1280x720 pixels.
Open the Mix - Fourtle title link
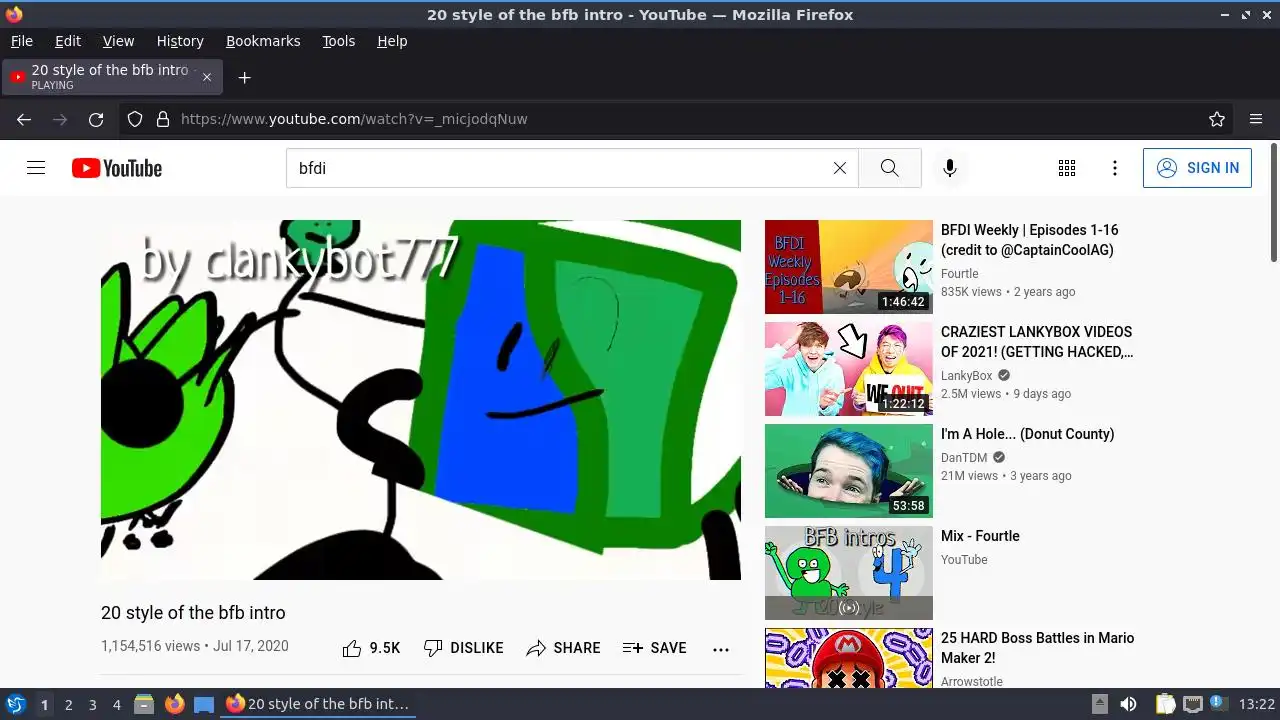coord(980,536)
